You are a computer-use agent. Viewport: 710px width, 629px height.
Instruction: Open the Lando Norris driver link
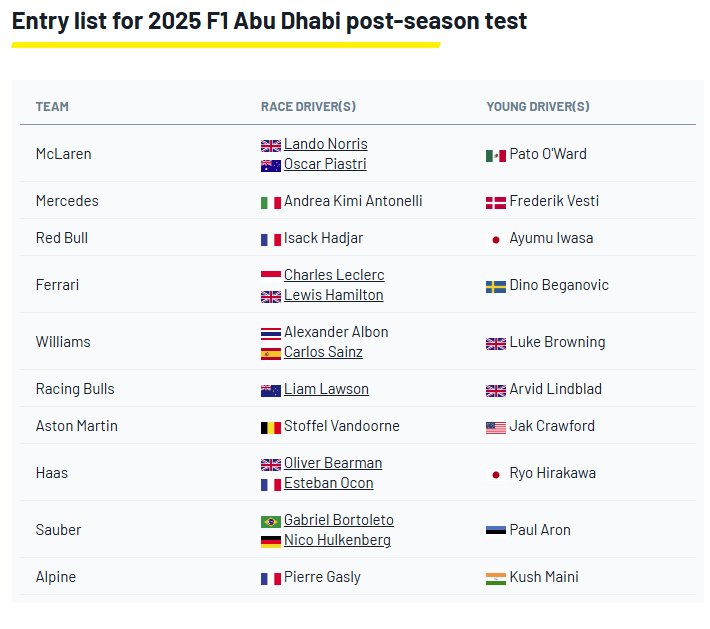click(x=325, y=144)
